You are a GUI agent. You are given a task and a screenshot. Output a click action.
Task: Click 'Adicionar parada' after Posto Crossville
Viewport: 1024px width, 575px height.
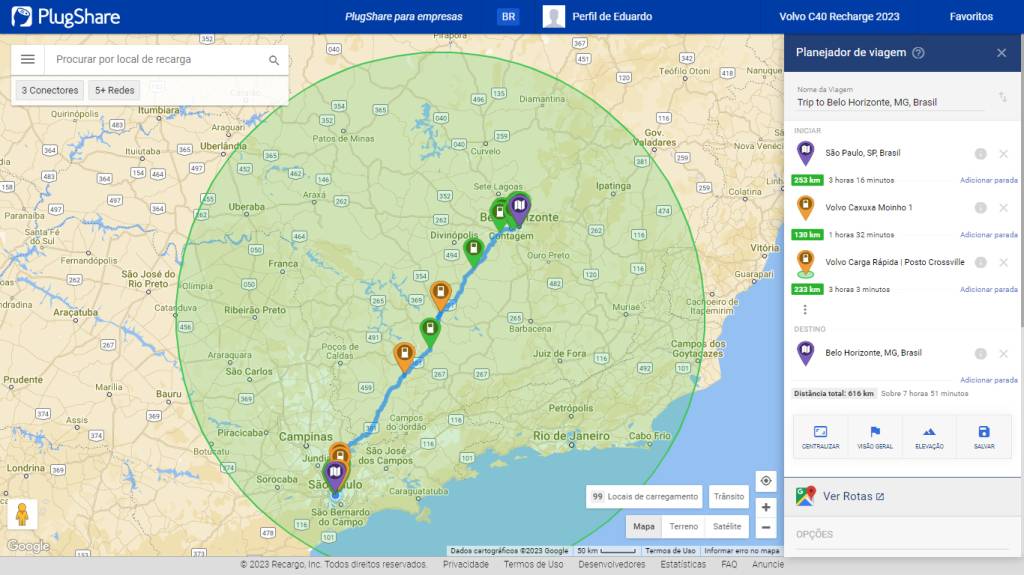click(x=988, y=289)
